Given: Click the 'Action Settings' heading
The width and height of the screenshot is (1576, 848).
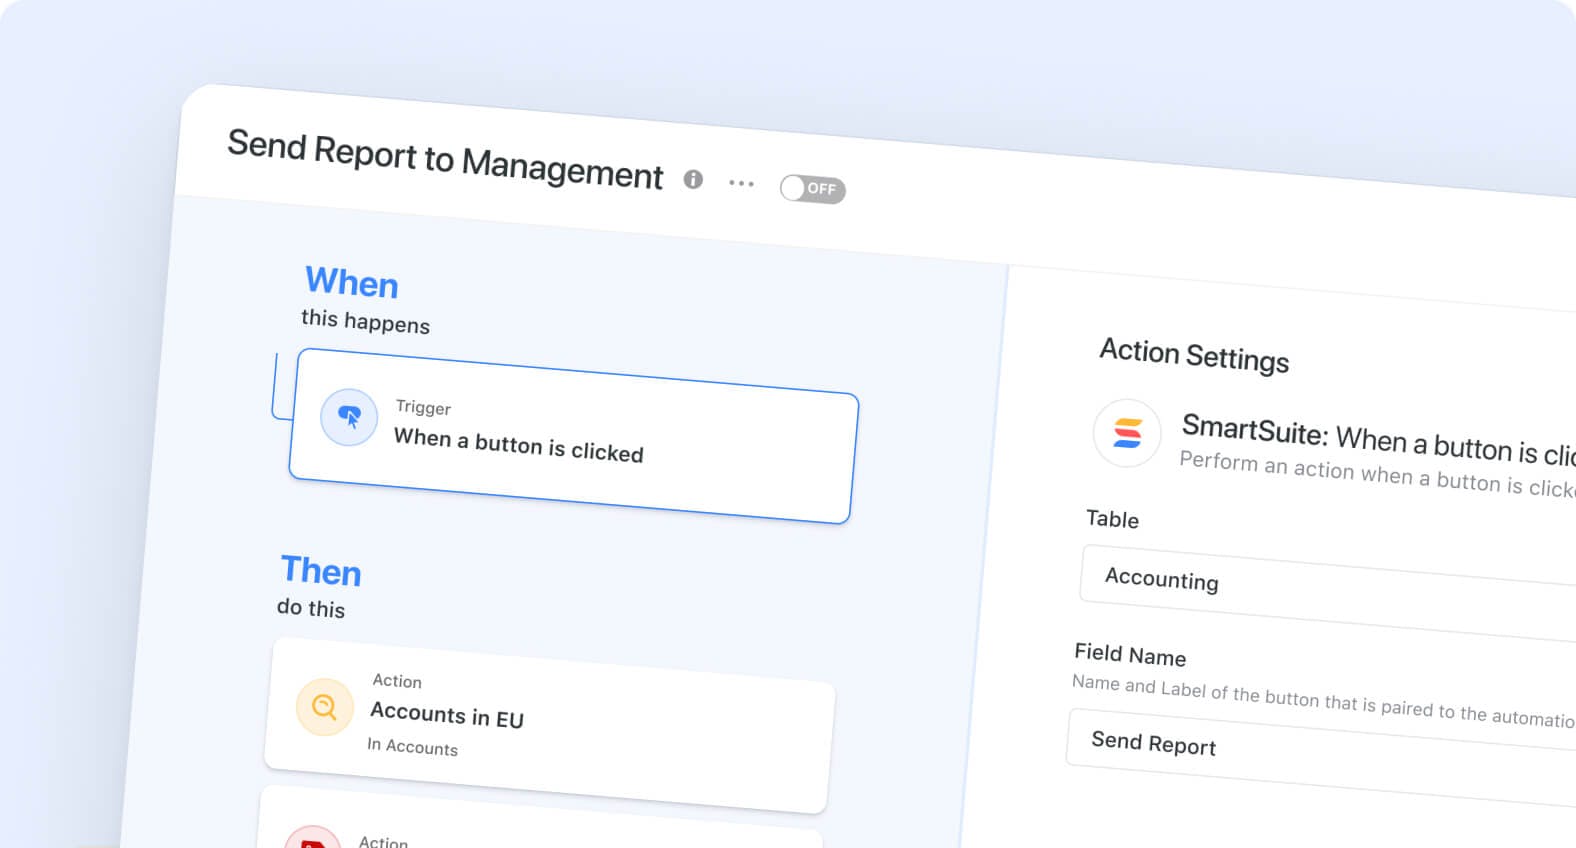Looking at the screenshot, I should coord(1194,355).
